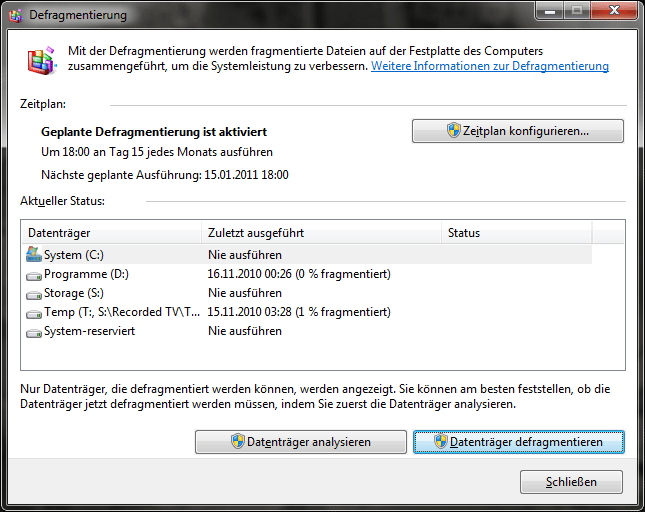The height and width of the screenshot is (512, 645).
Task: Click the Defragmentierung title bar icon
Action: coord(16,16)
